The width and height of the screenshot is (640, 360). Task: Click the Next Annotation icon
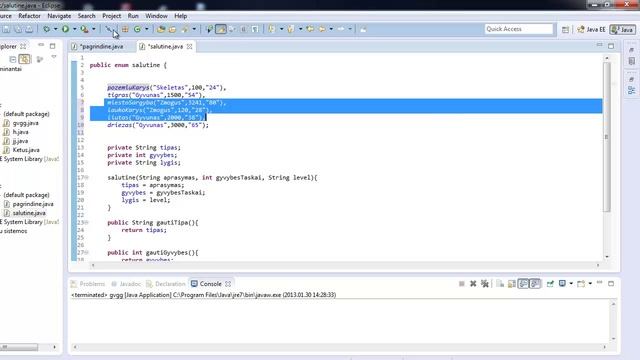271,29
